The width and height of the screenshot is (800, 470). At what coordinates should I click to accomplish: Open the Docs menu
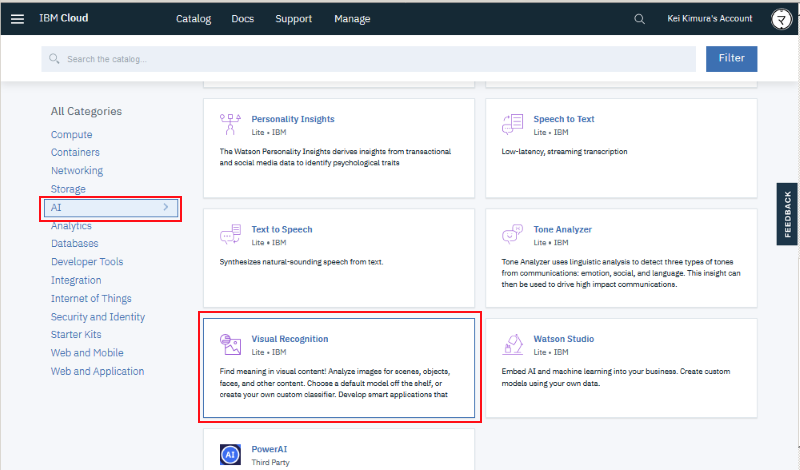pos(242,19)
